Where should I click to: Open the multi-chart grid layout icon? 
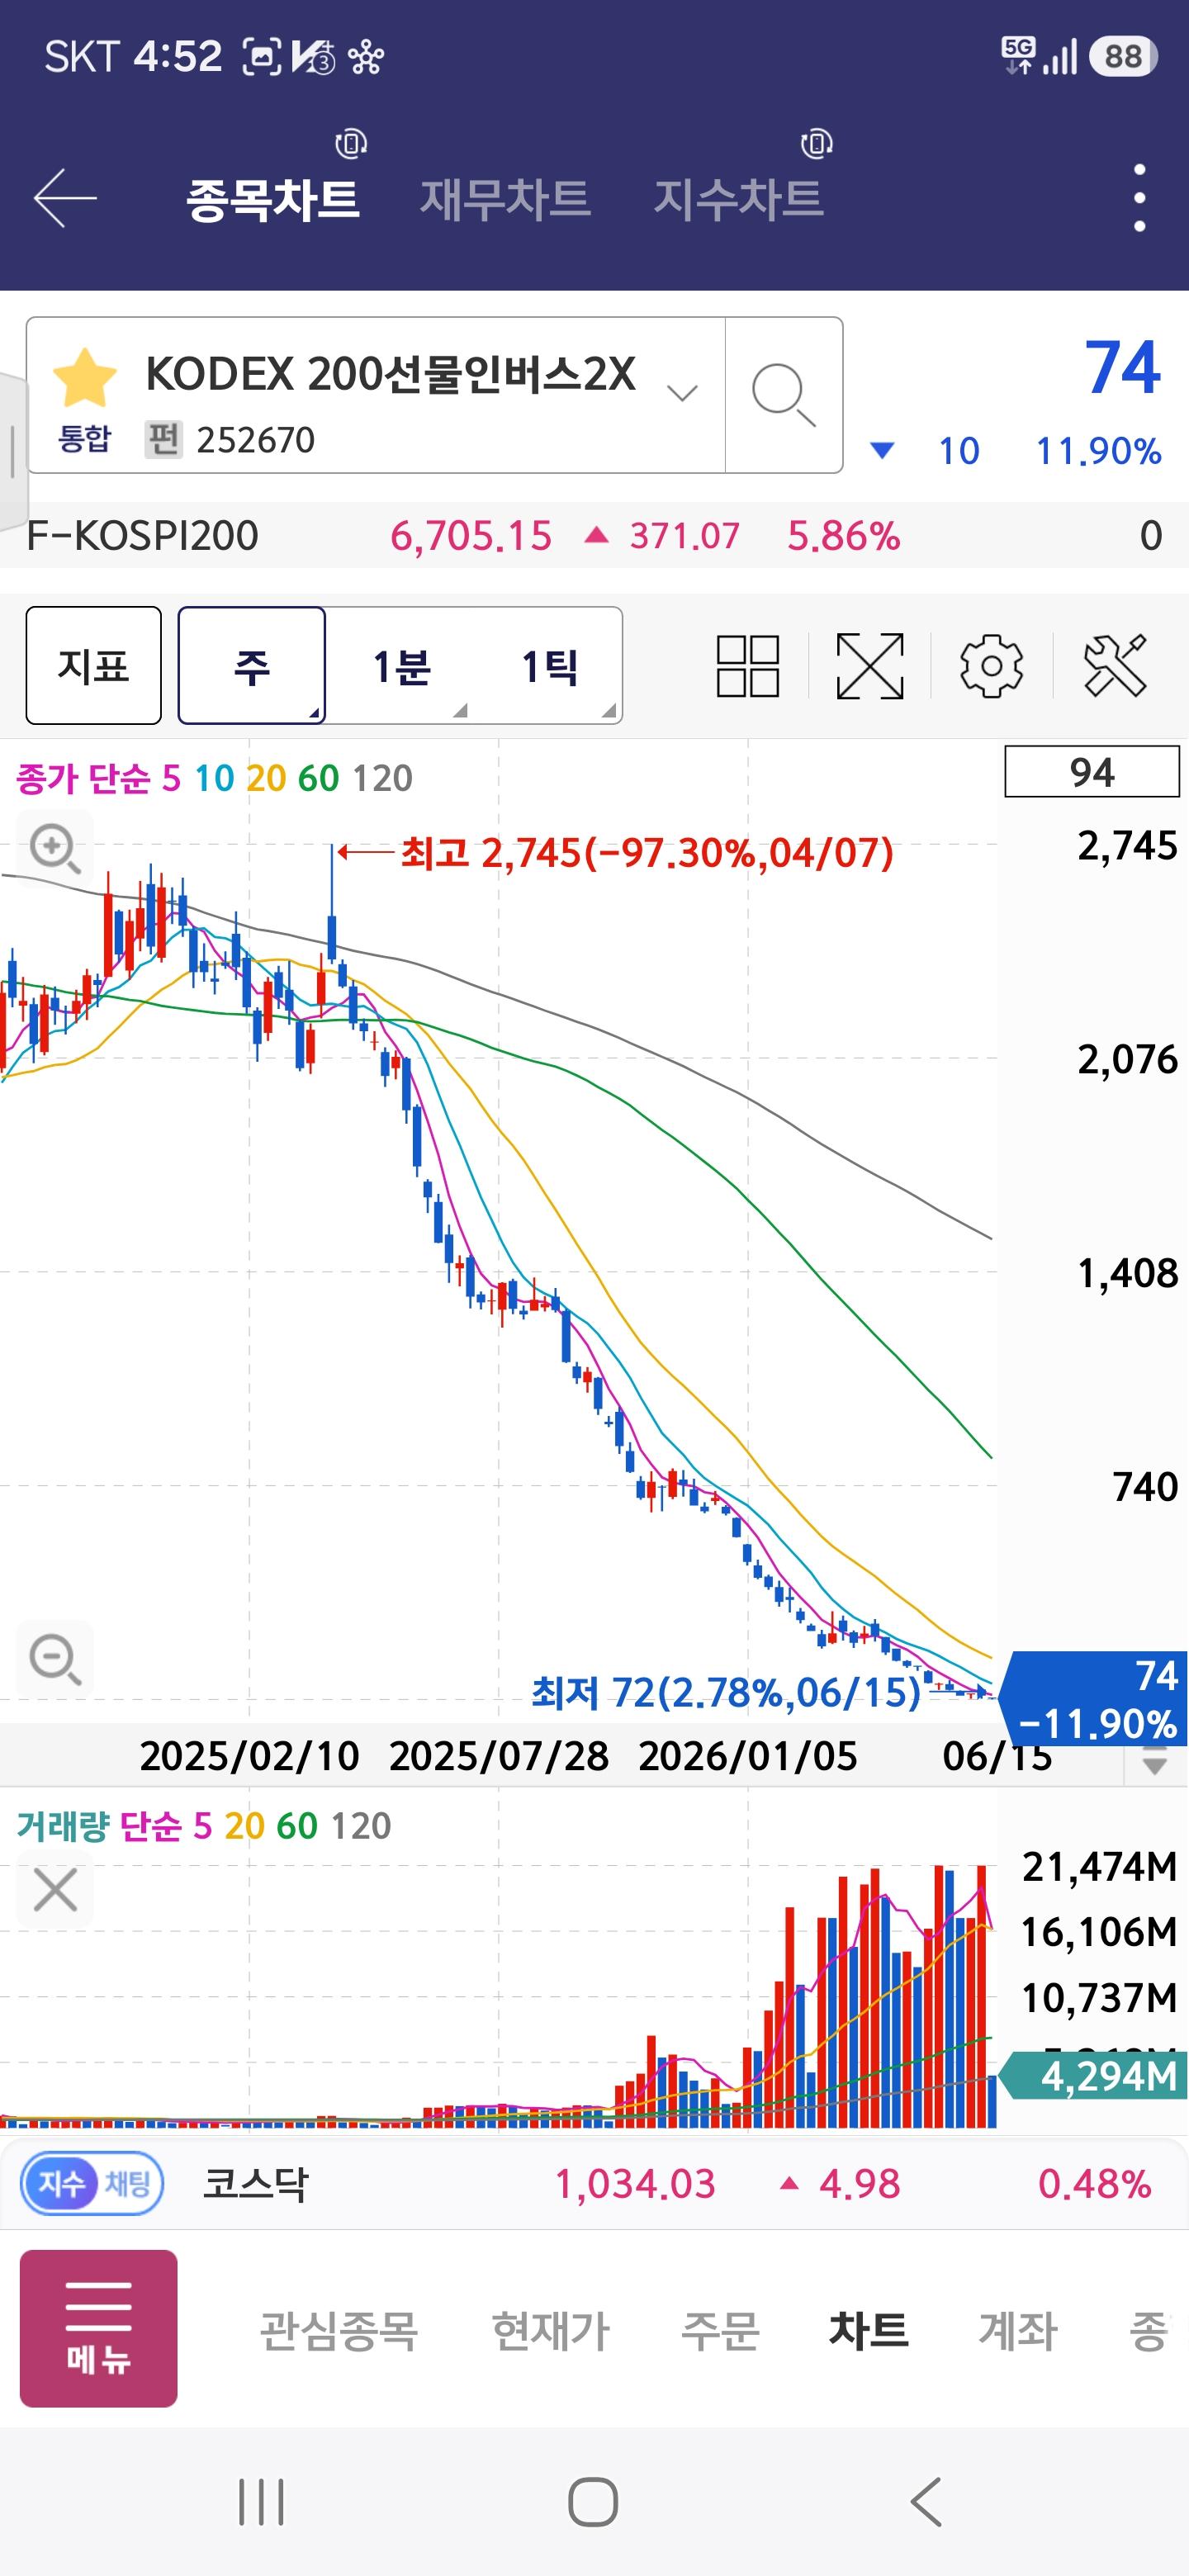coord(748,665)
